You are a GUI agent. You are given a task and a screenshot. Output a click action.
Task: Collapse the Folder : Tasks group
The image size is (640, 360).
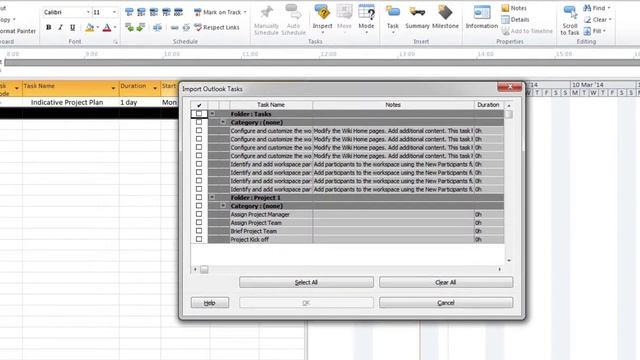point(212,114)
